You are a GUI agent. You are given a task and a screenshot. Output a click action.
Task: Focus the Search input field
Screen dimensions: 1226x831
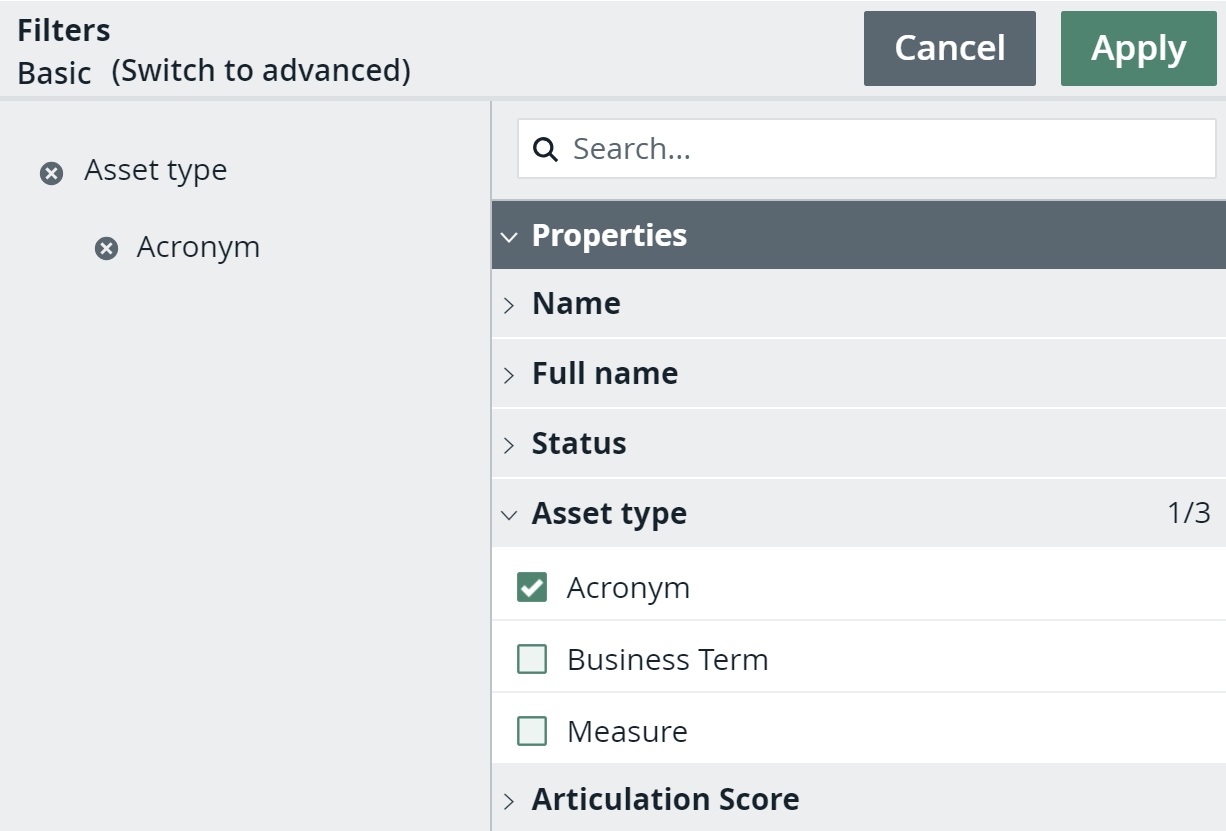click(880, 150)
